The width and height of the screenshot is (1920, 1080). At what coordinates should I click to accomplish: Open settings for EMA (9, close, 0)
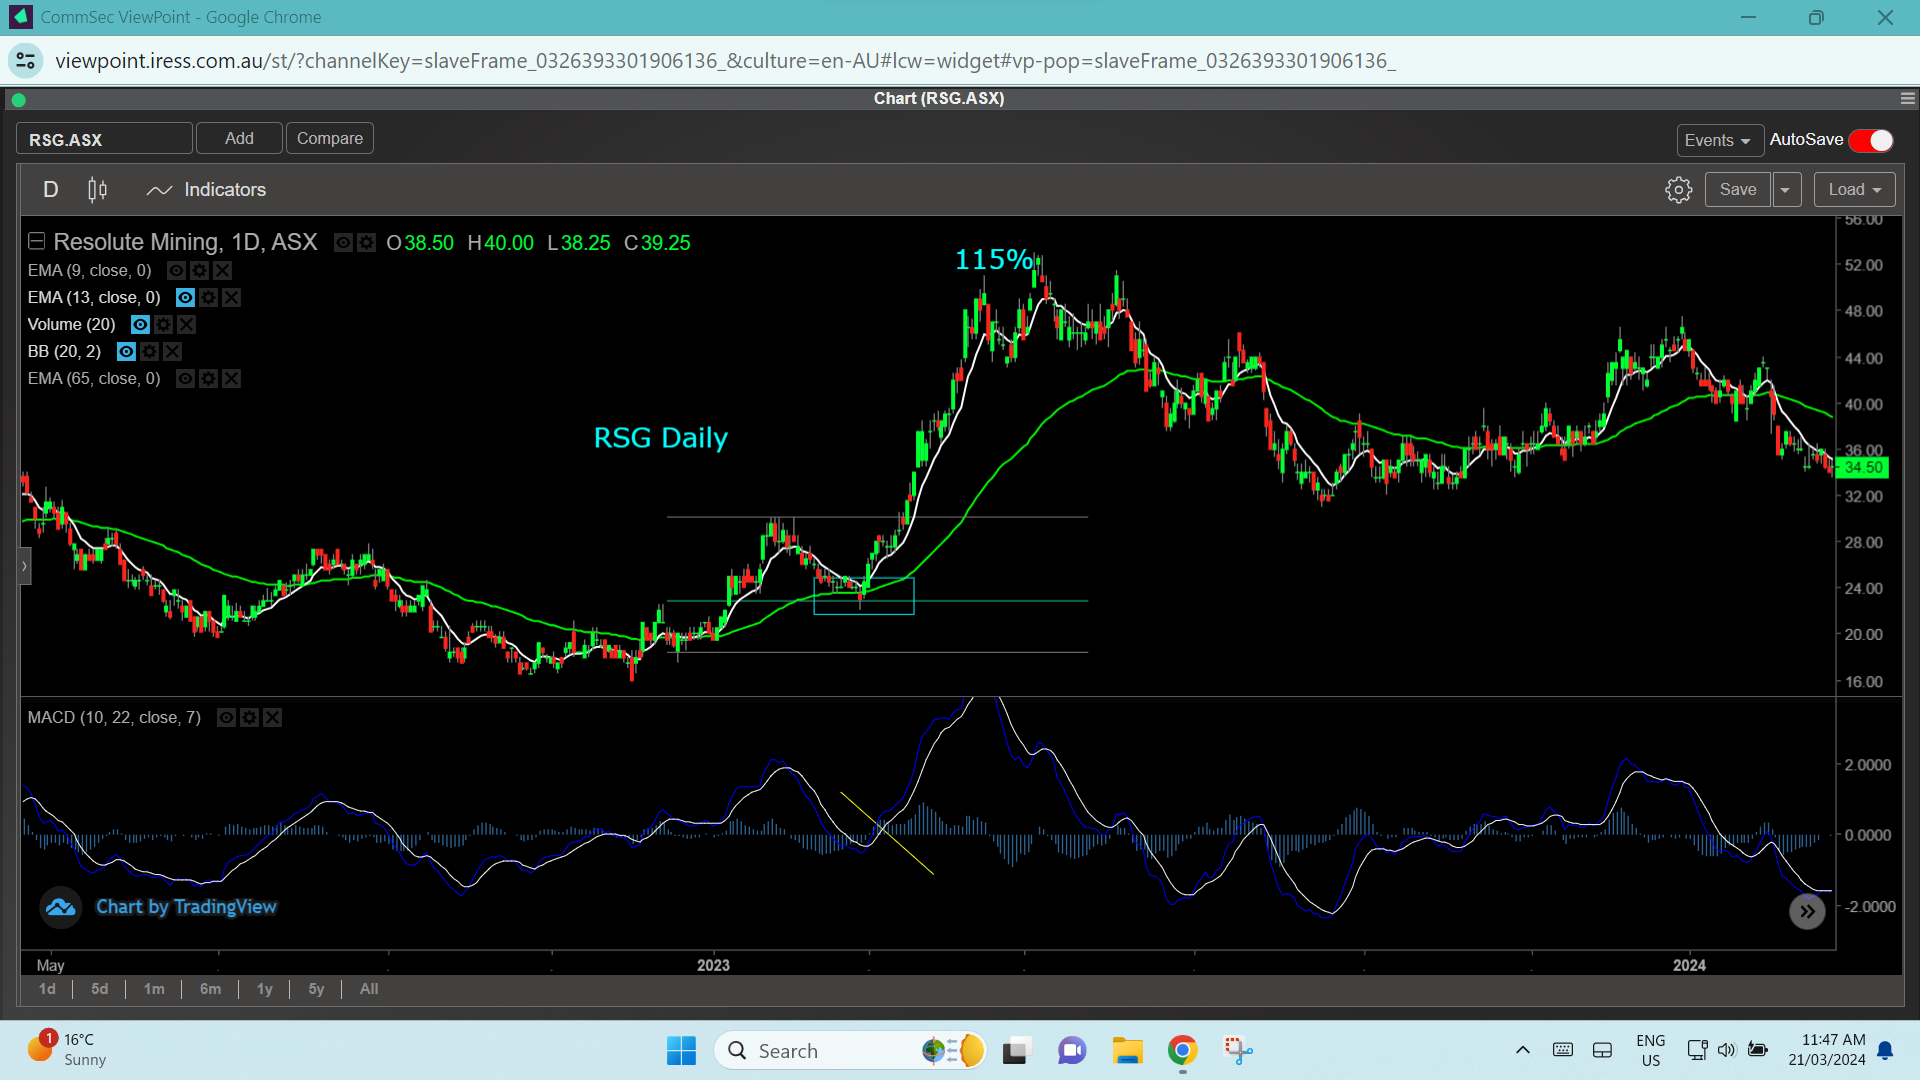click(x=200, y=271)
